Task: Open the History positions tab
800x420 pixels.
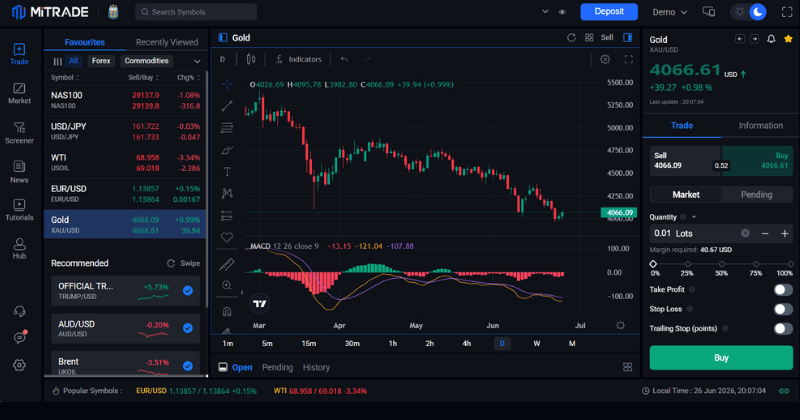Action: pos(316,367)
